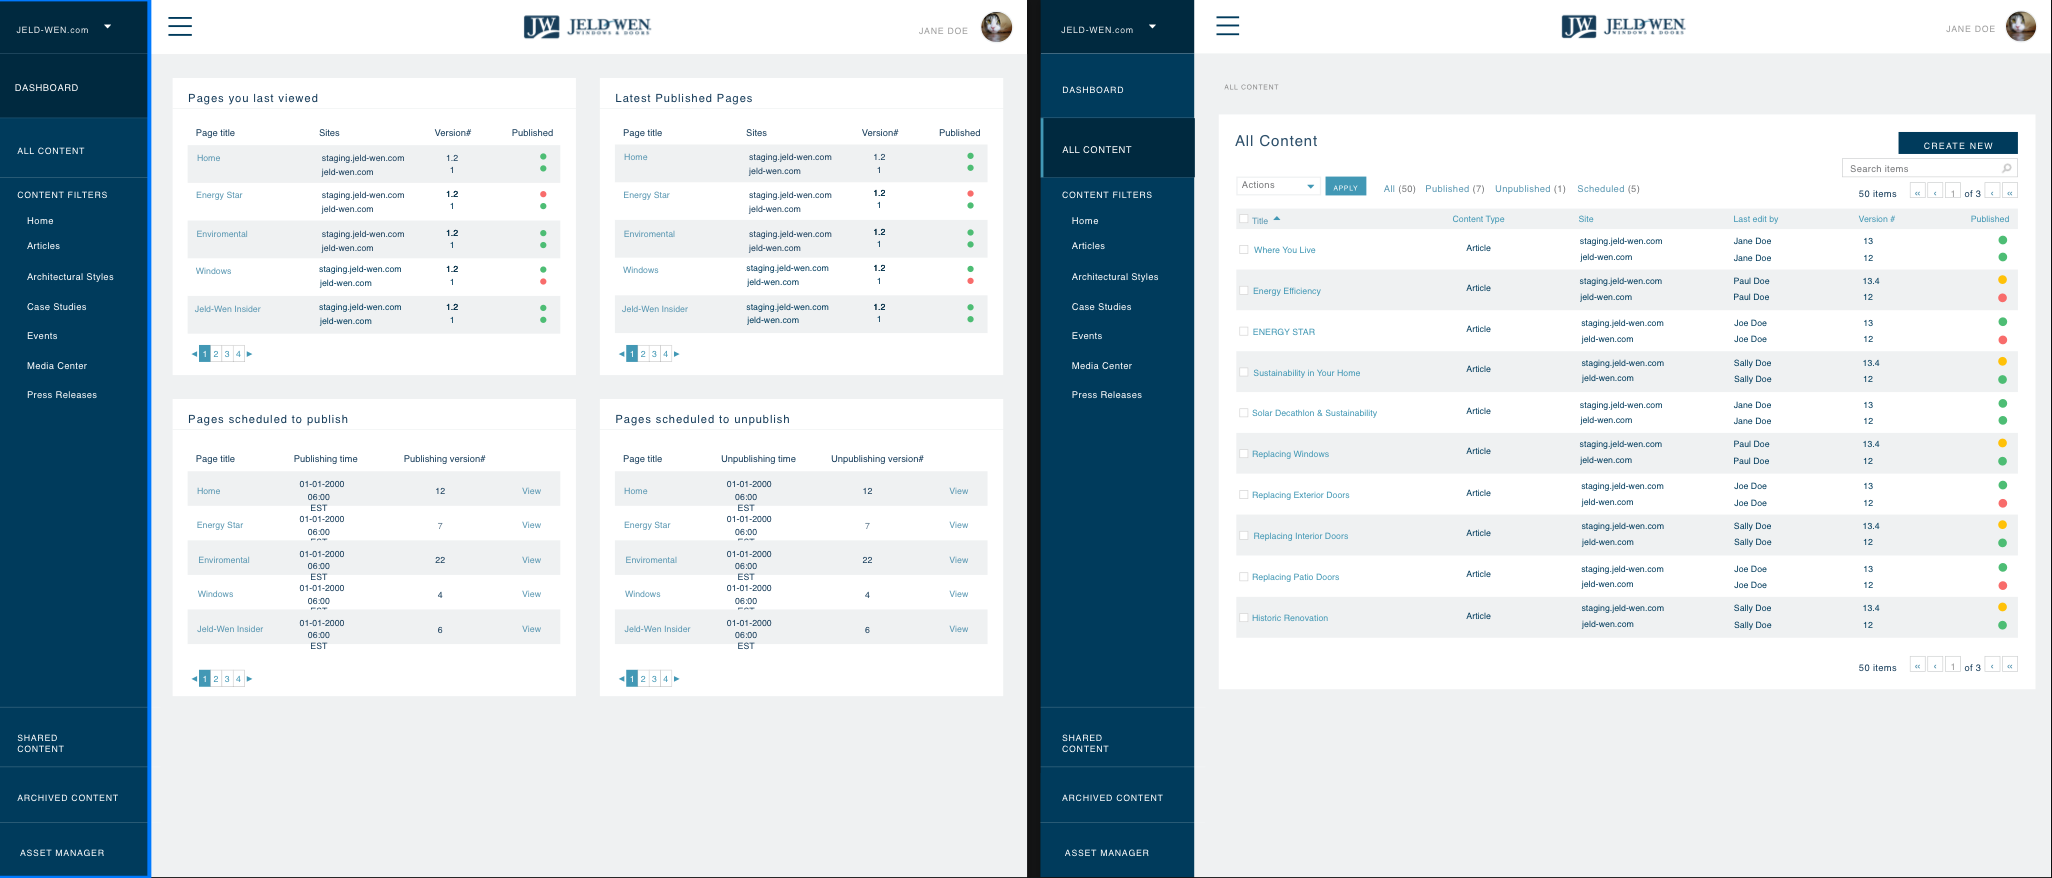2052x878 pixels.
Task: Click next page arrow in Pages scheduled to publish
Action: pyautogui.click(x=249, y=679)
